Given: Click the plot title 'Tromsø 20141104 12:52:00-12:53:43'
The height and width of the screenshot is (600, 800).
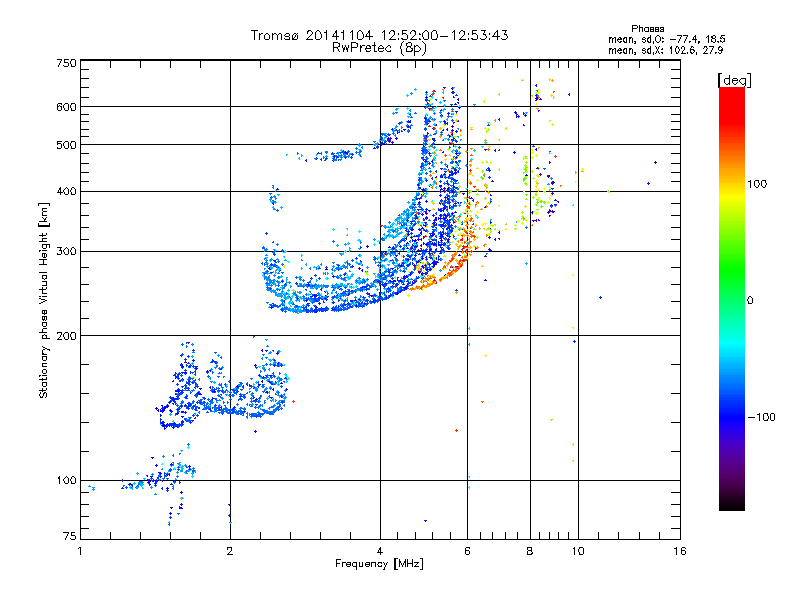Looking at the screenshot, I should (379, 35).
